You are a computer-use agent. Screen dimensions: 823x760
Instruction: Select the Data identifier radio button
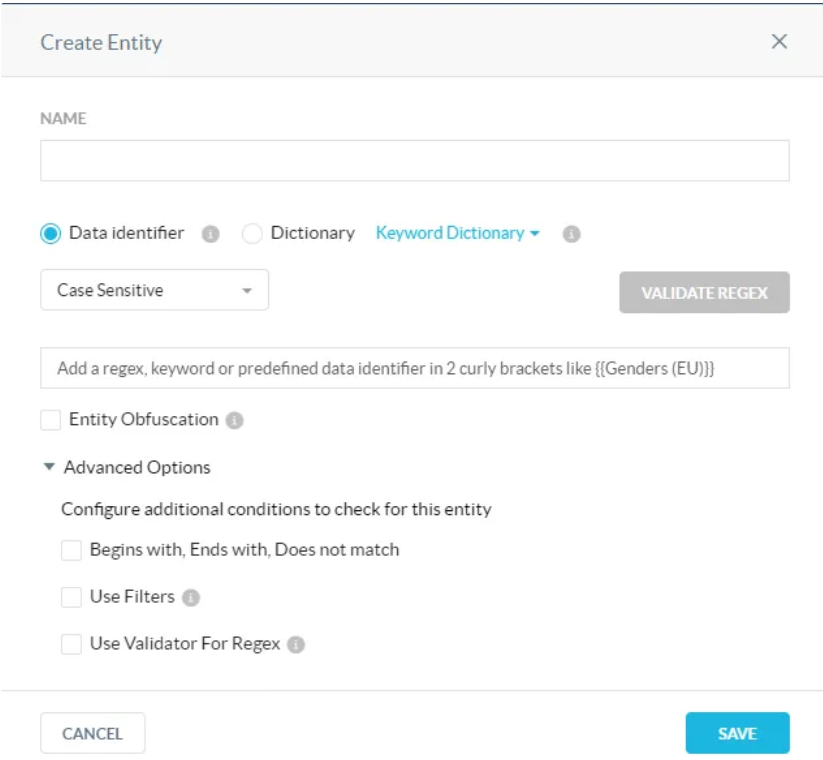tap(51, 234)
